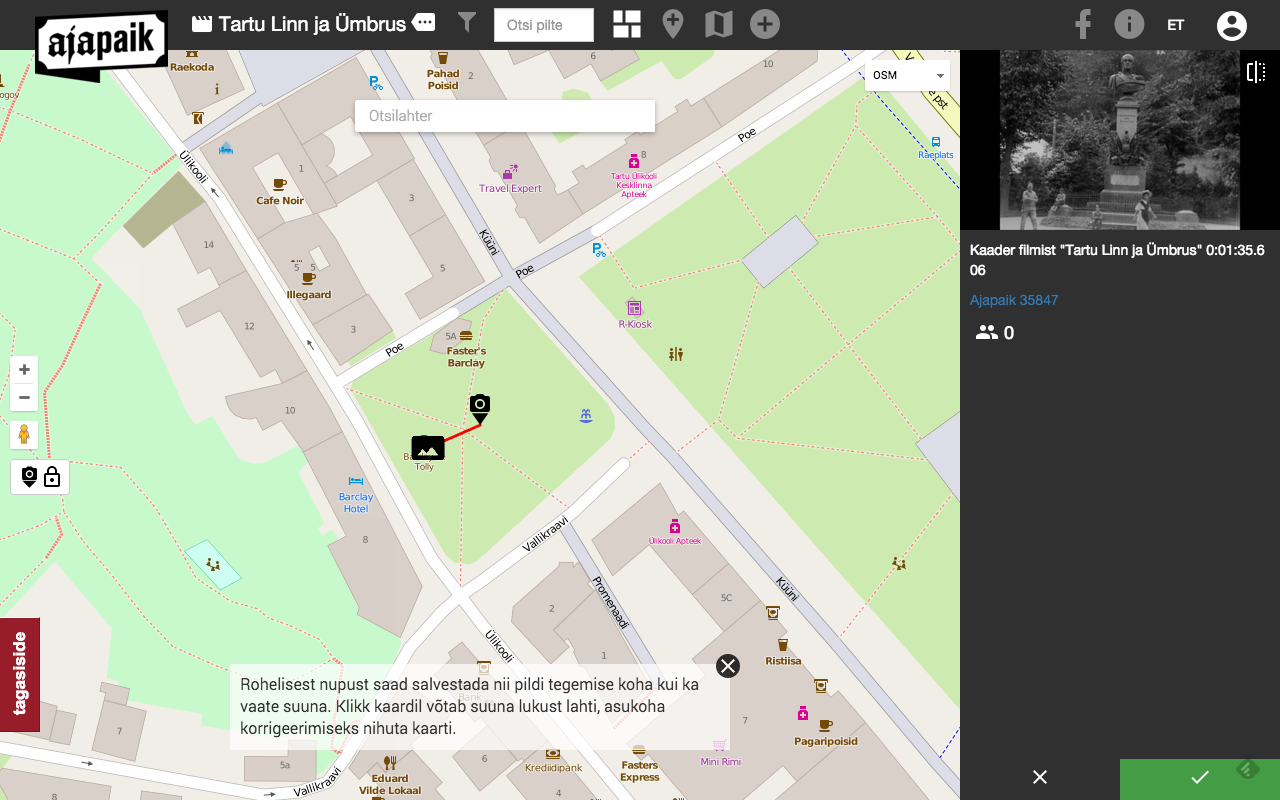Click the Eduard Vilde Lokaal label
The width and height of the screenshot is (1280, 800).
(390, 784)
